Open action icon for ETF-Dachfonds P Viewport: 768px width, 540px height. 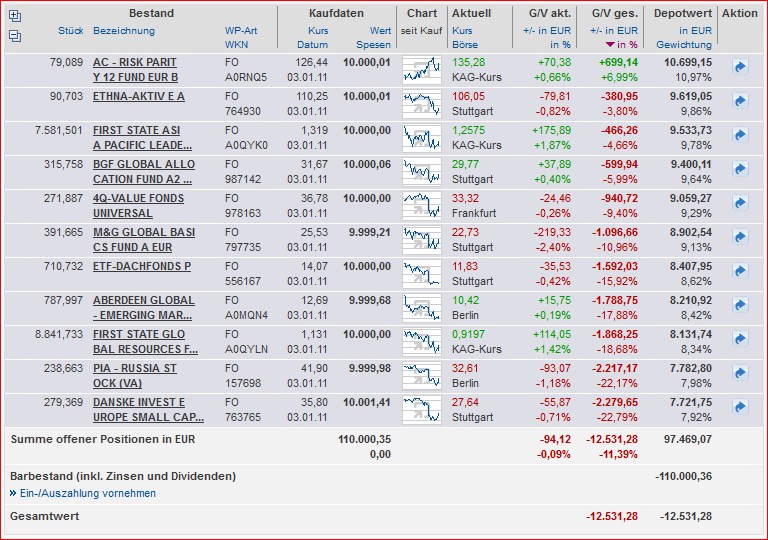[740, 271]
